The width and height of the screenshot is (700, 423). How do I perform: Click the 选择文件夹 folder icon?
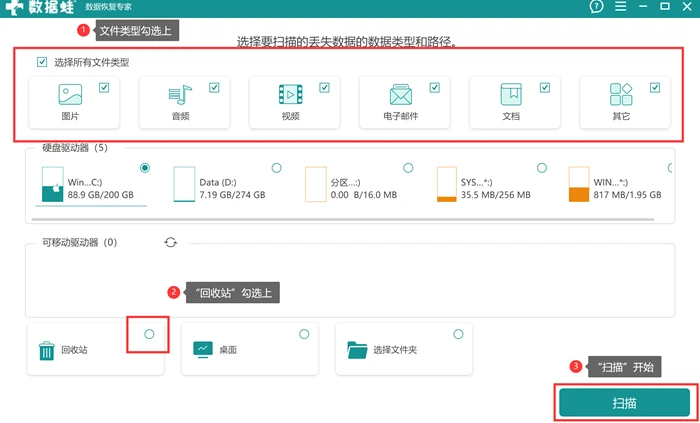tap(357, 350)
